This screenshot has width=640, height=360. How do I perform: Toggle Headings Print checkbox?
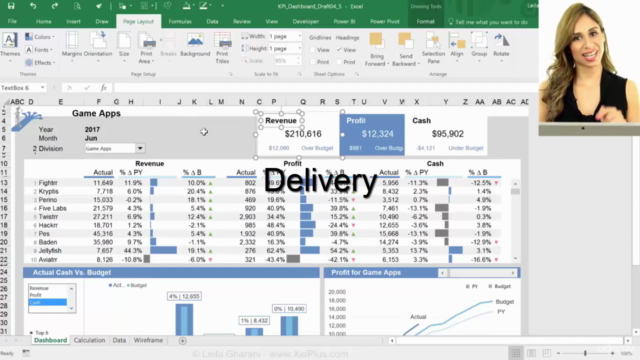pyautogui.click(x=339, y=62)
